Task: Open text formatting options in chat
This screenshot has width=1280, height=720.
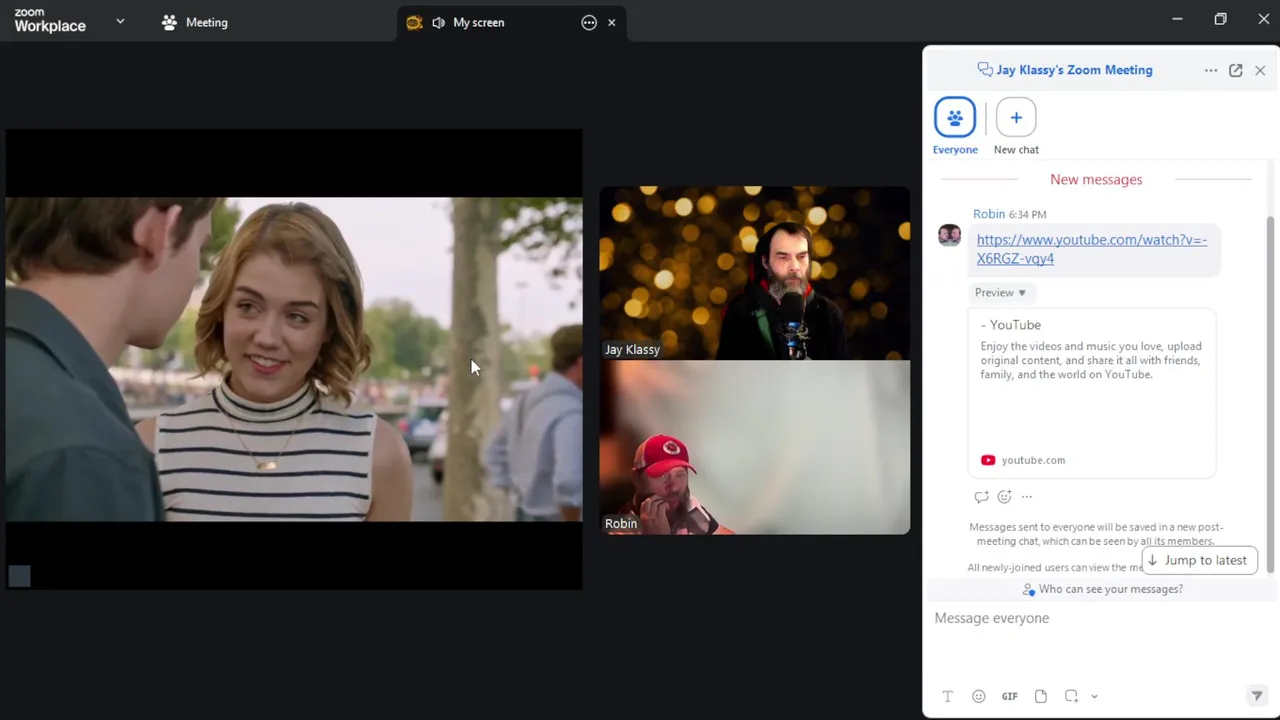Action: [x=948, y=696]
